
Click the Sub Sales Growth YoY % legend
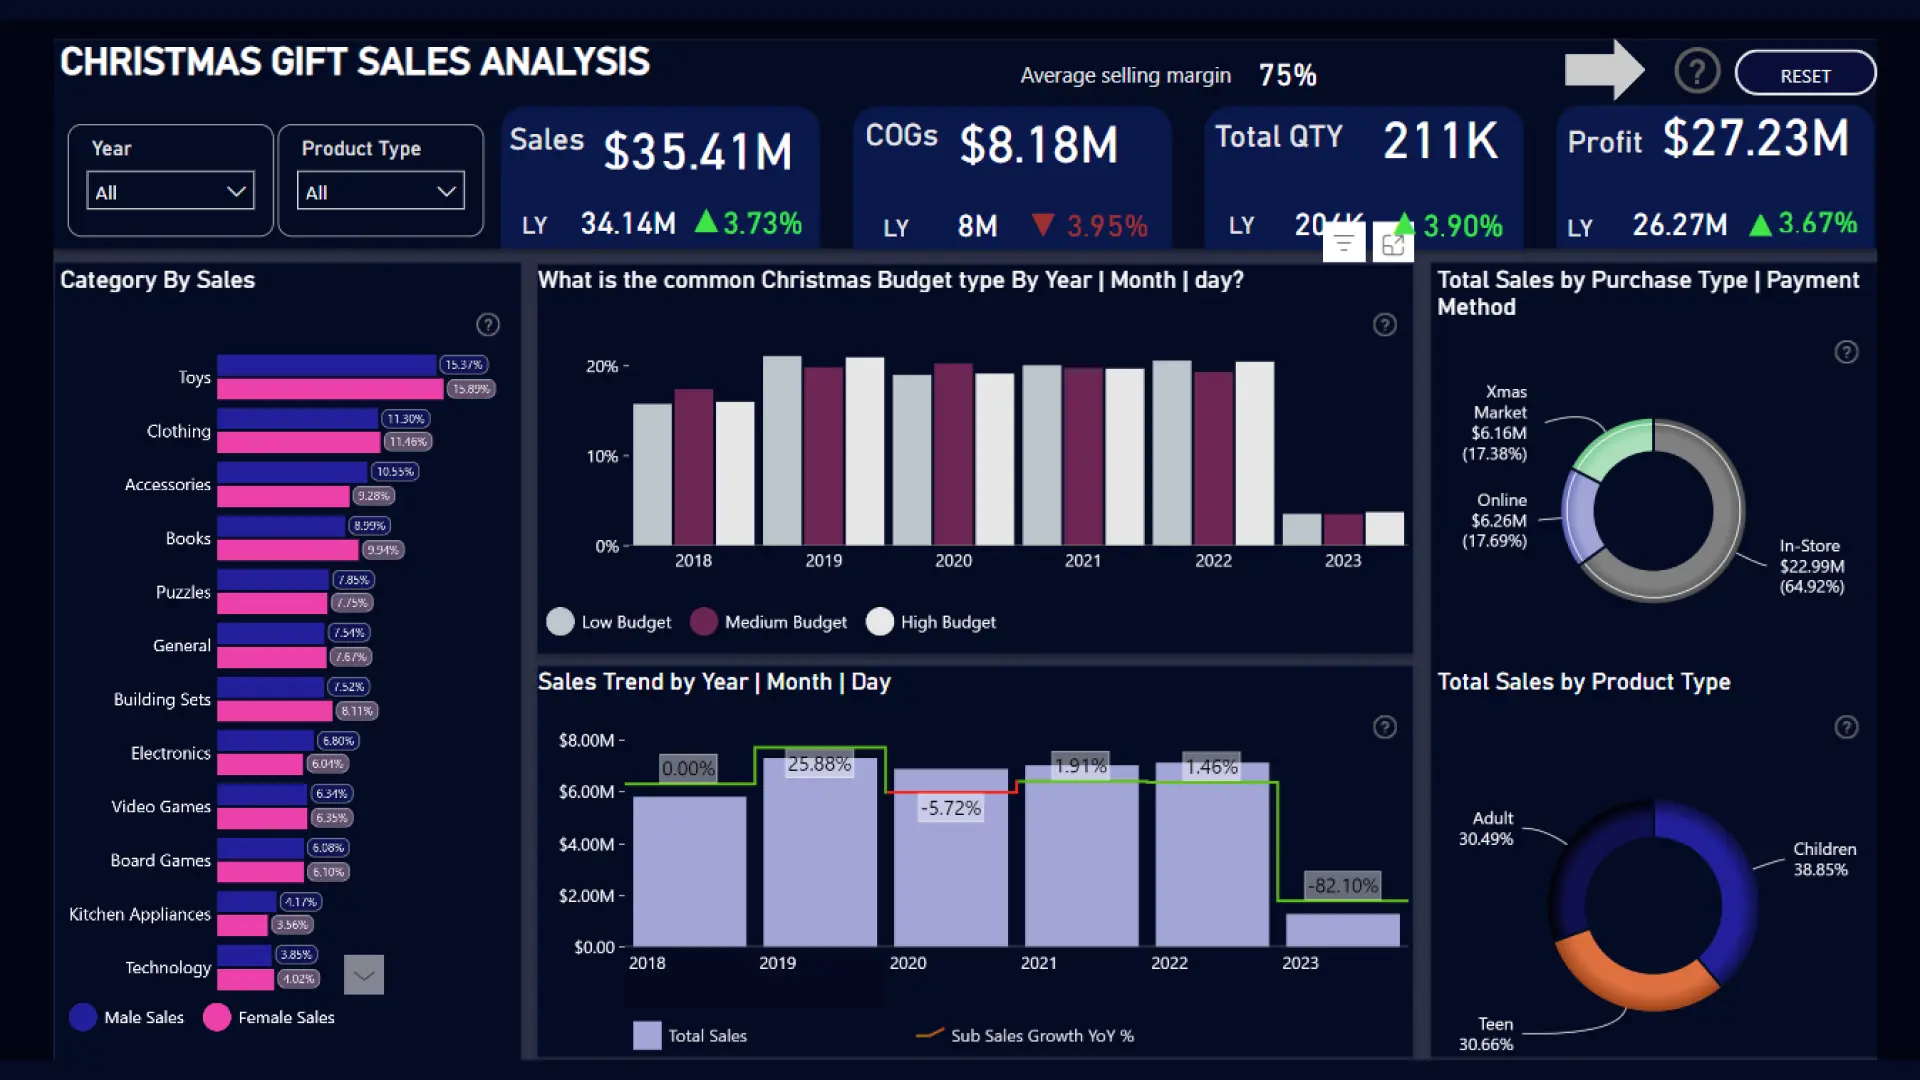tap(1025, 1036)
